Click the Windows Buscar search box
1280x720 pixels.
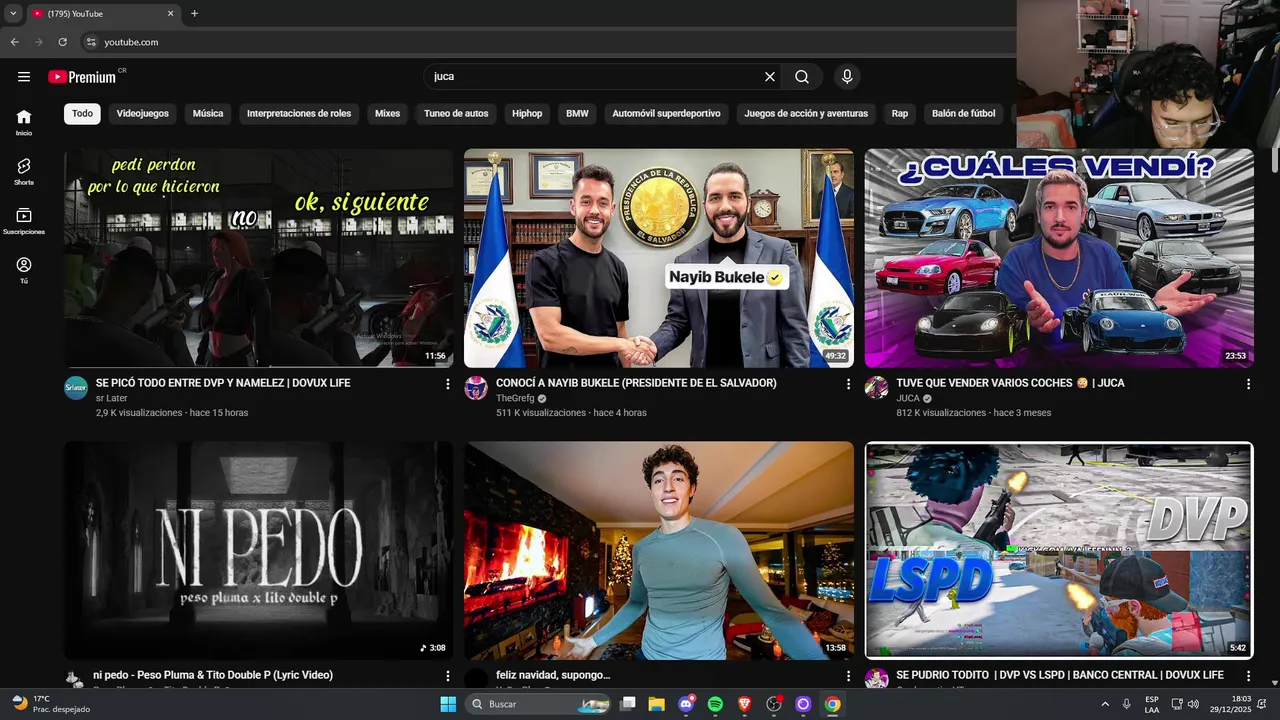tap(538, 704)
